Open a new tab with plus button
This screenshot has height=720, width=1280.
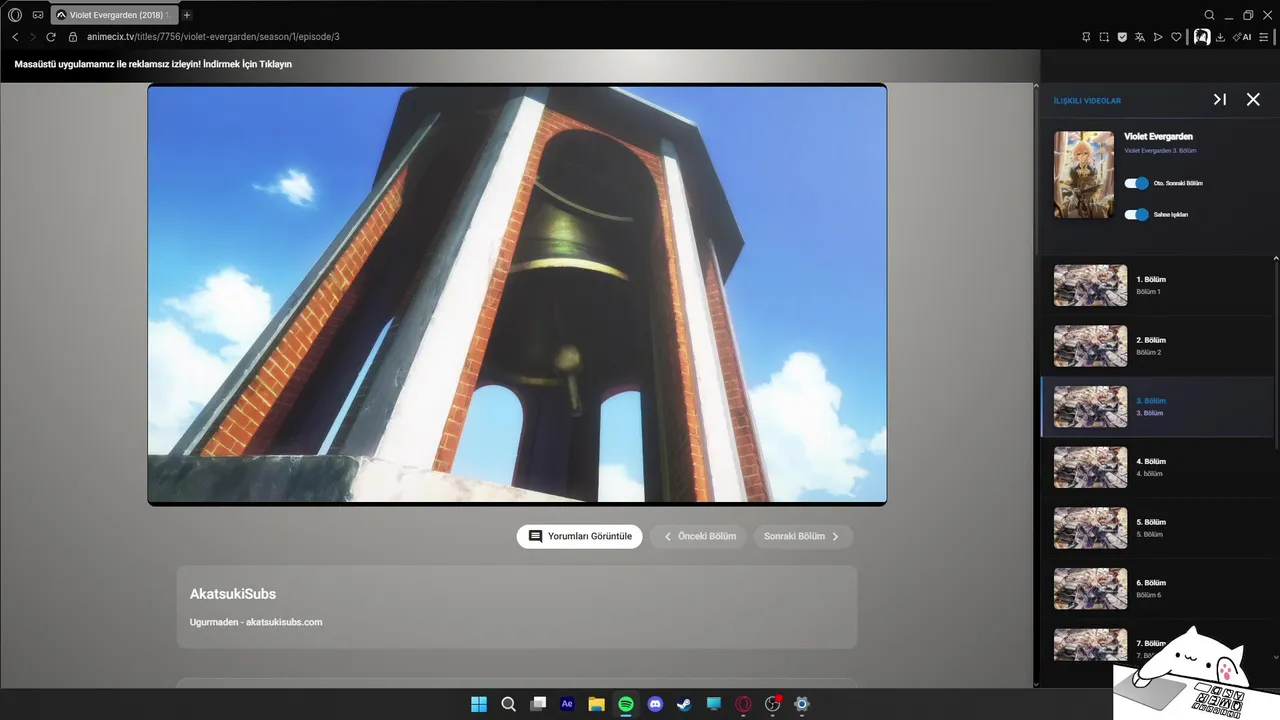click(187, 15)
